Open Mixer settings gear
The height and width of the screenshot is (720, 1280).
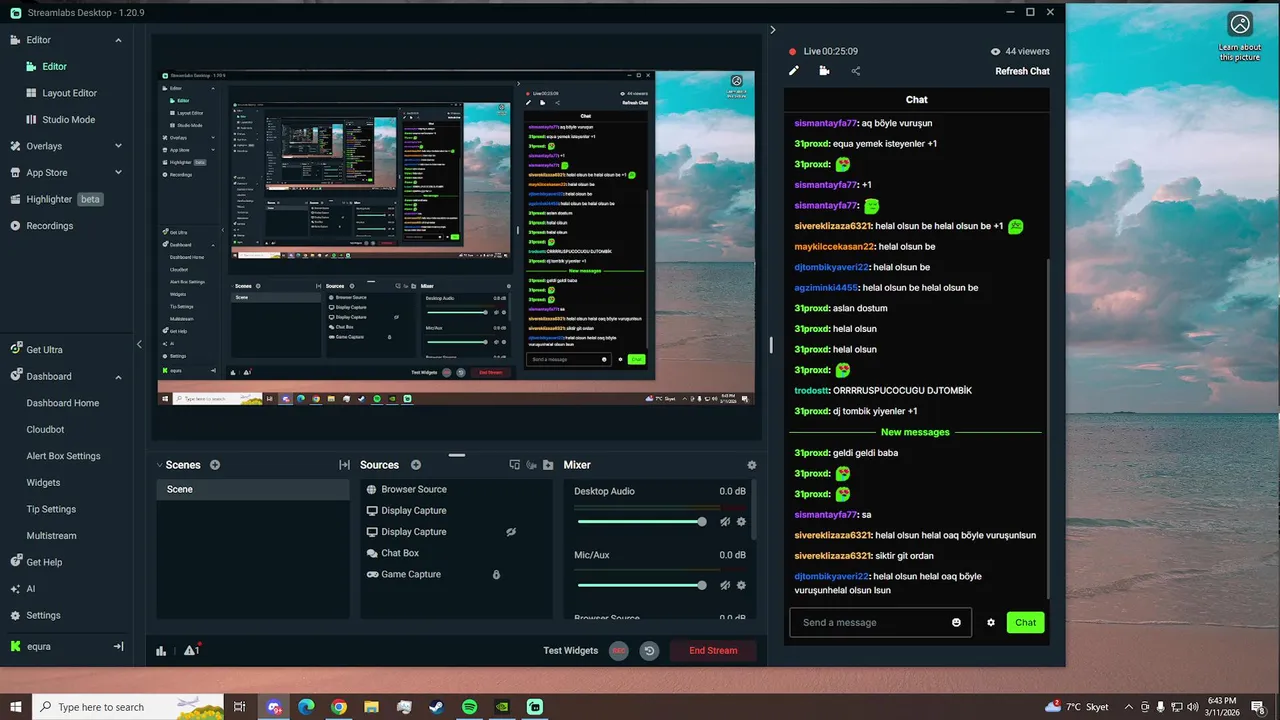tap(752, 465)
